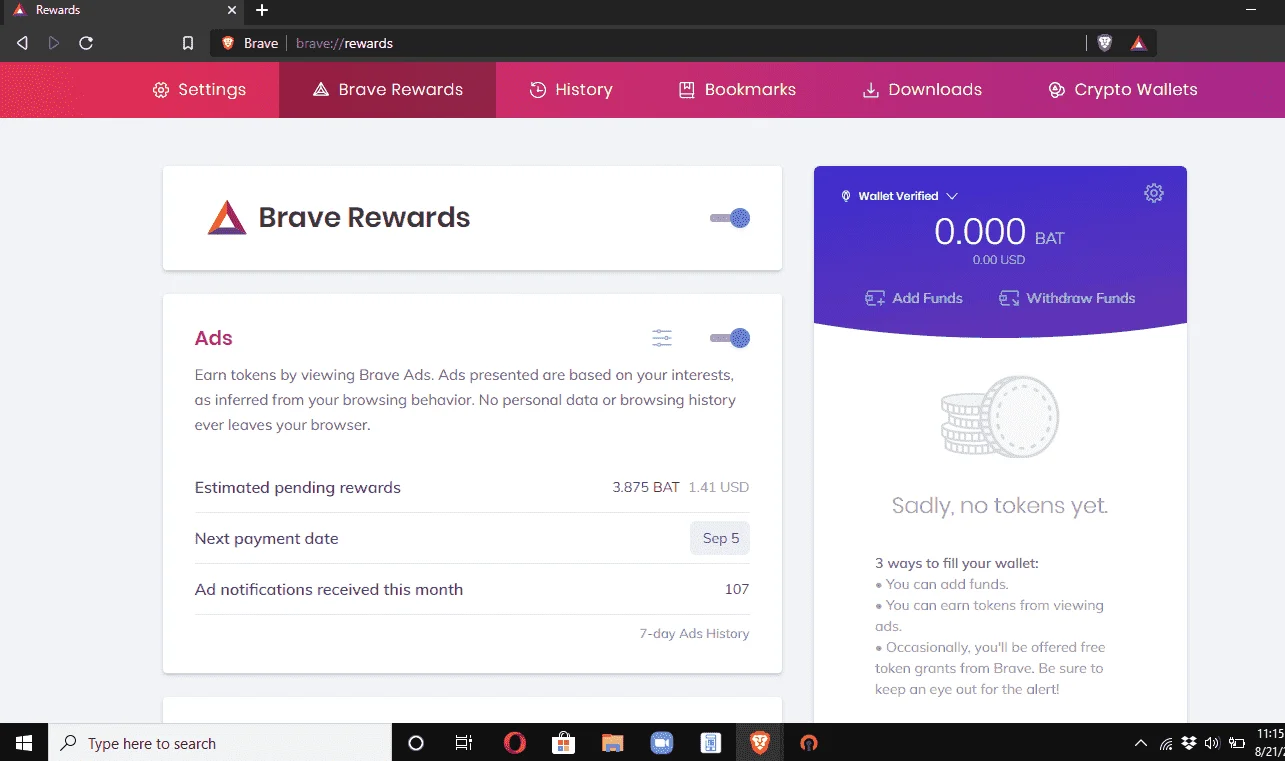Go forward with the forward arrow
The image size is (1285, 761).
pyautogui.click(x=54, y=43)
